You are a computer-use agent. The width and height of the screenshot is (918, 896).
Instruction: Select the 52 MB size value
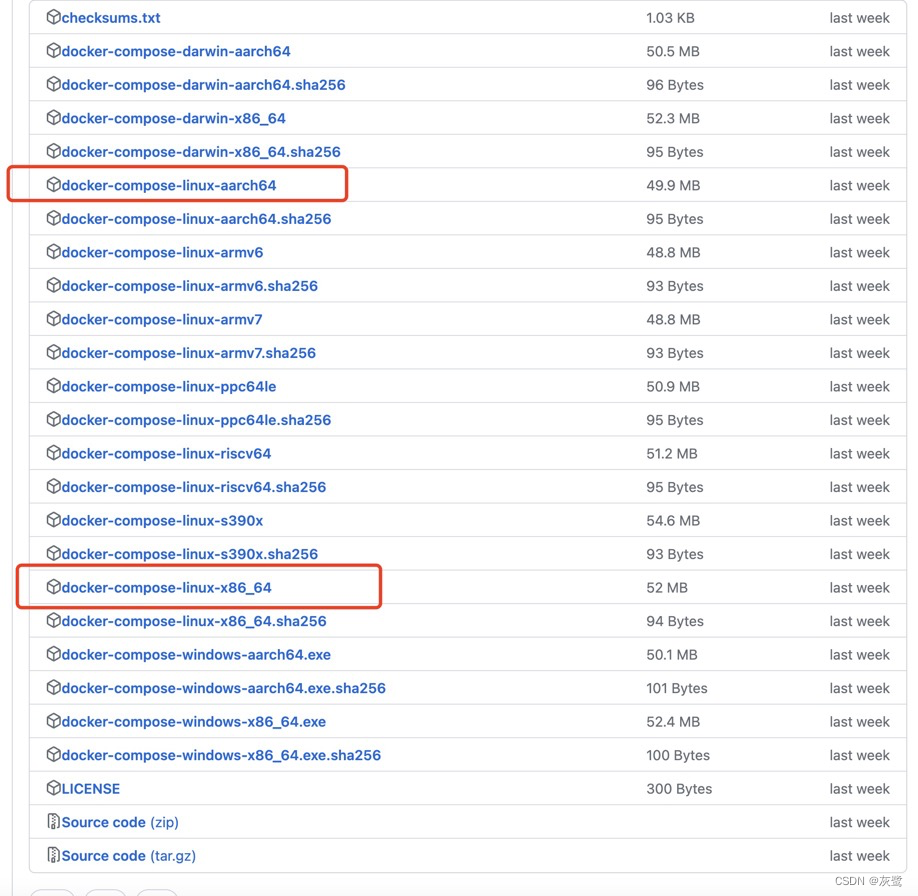pos(667,588)
